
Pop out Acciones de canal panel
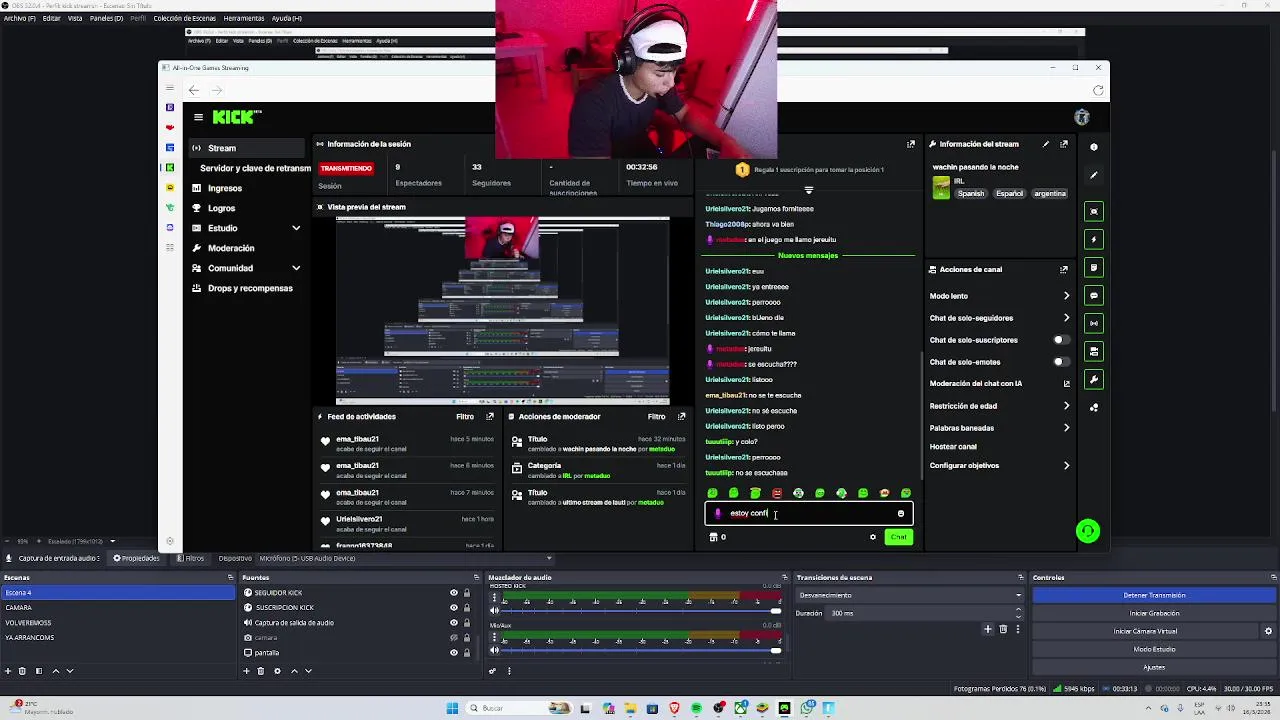pos(1064,269)
